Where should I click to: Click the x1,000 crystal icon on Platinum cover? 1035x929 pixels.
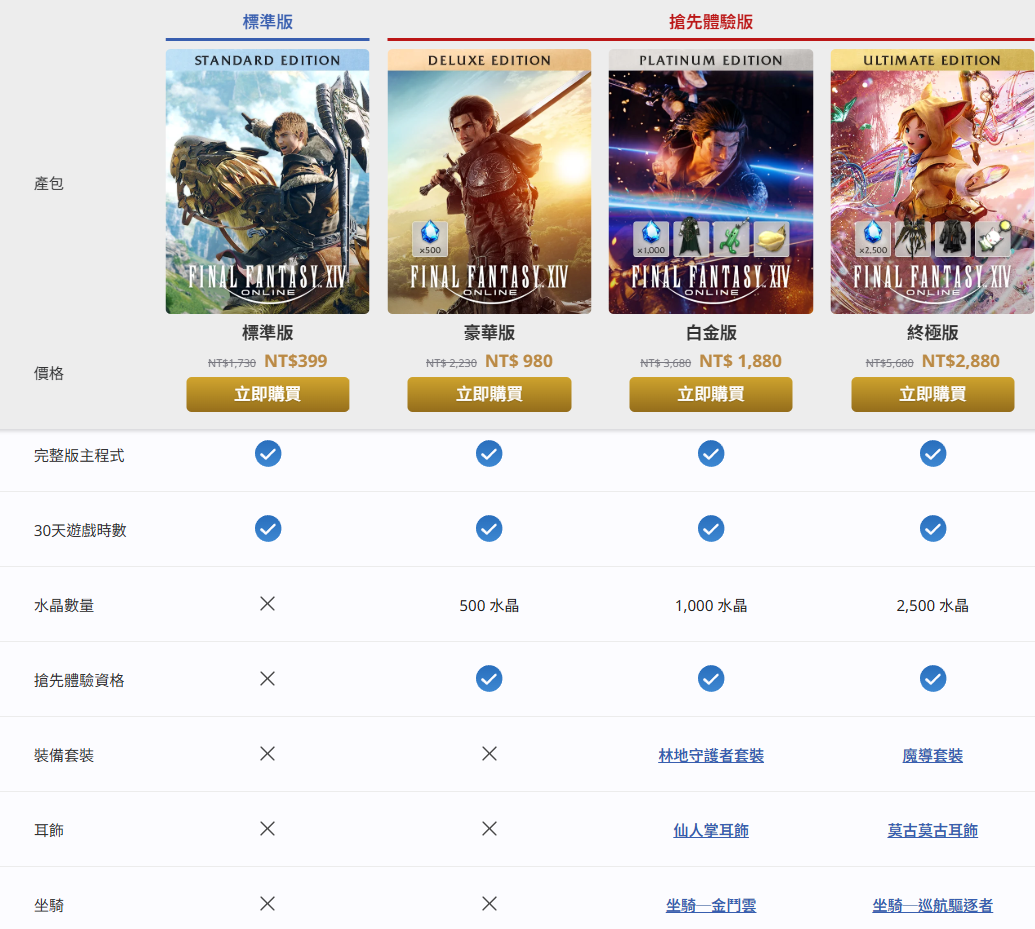[651, 238]
